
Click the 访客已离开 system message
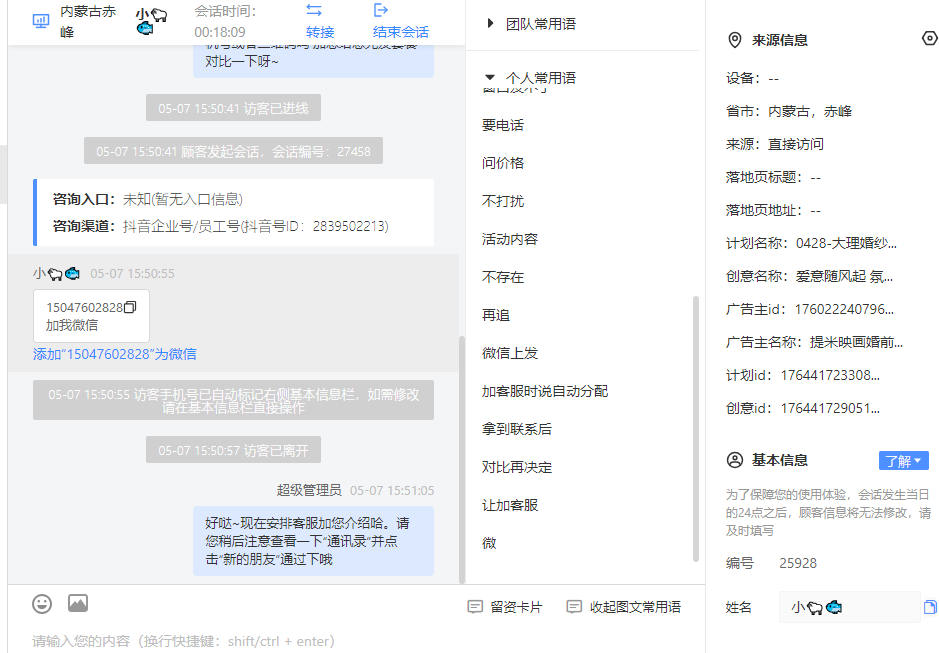click(234, 450)
